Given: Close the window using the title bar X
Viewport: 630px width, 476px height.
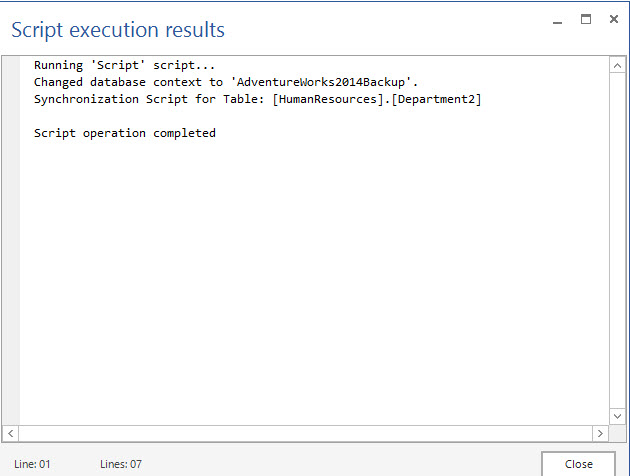Looking at the screenshot, I should click(x=613, y=19).
